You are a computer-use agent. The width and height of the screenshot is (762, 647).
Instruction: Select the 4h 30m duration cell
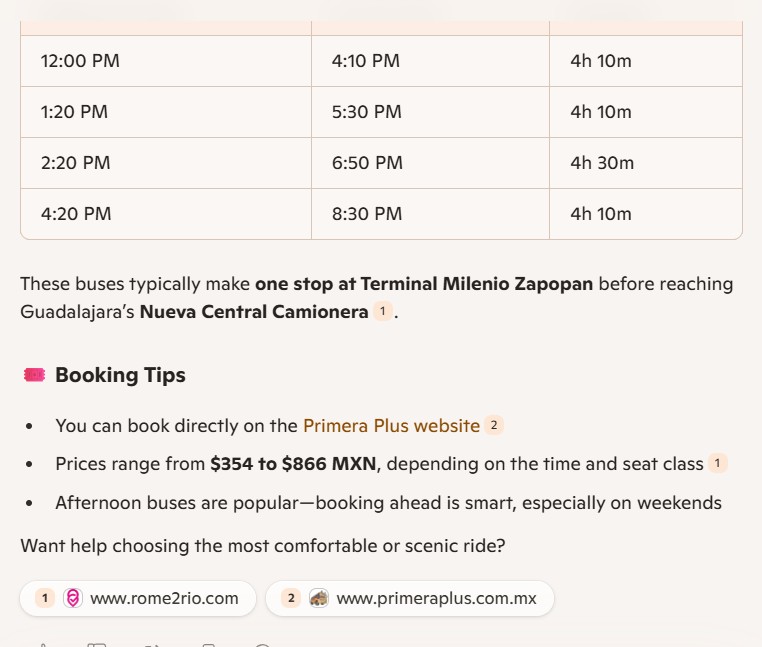tap(602, 163)
